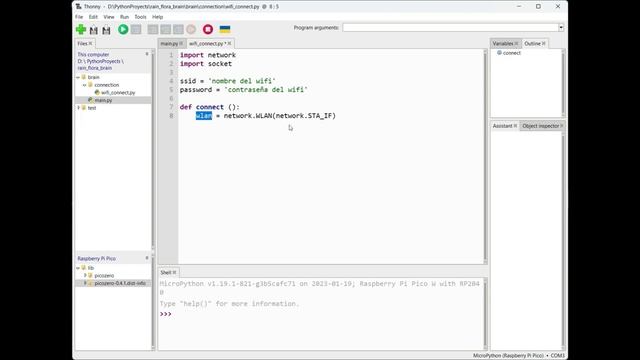This screenshot has width=640, height=360.
Task: Select picozero-0.4.1.dist-info in Pico files
Action: pos(120,283)
